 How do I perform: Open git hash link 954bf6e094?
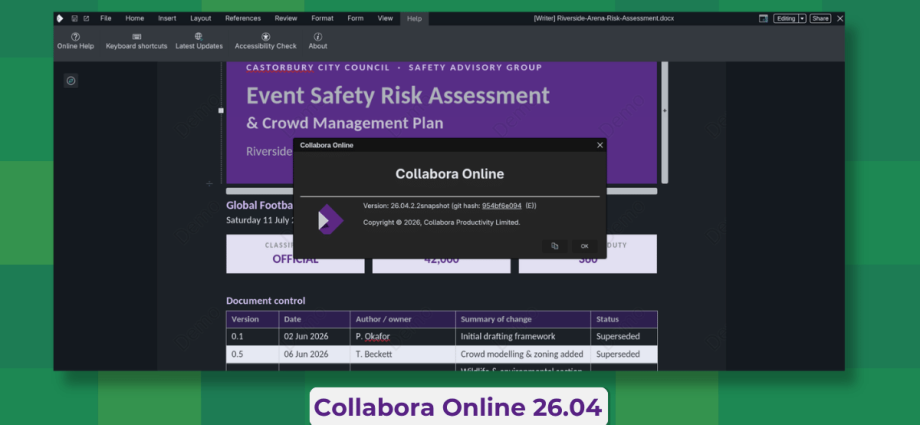(x=502, y=206)
